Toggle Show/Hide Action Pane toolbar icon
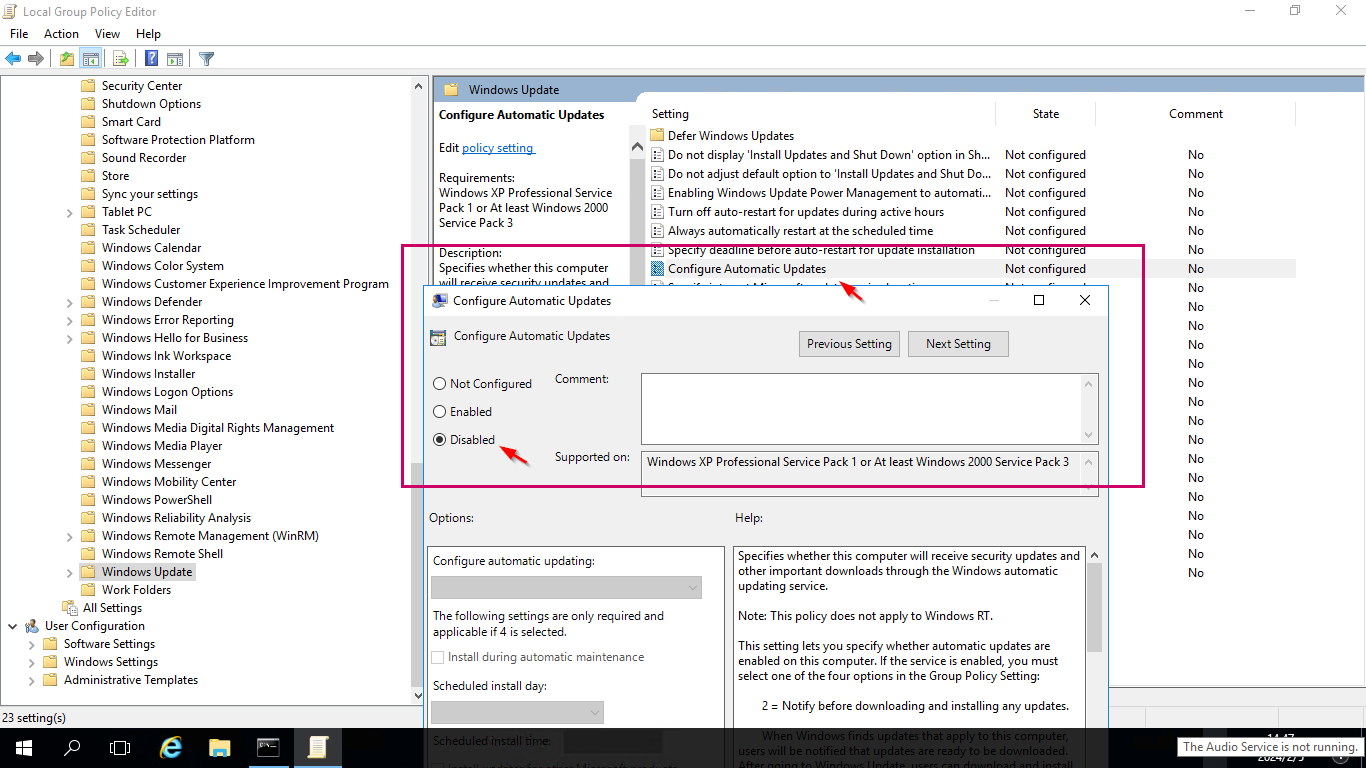 [x=175, y=58]
